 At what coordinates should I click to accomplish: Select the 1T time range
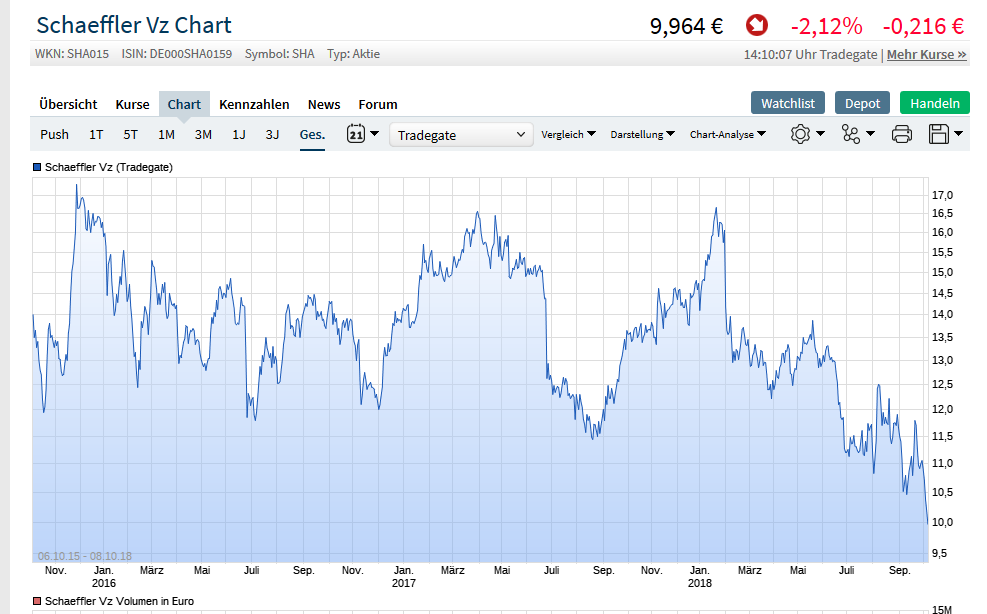(96, 135)
